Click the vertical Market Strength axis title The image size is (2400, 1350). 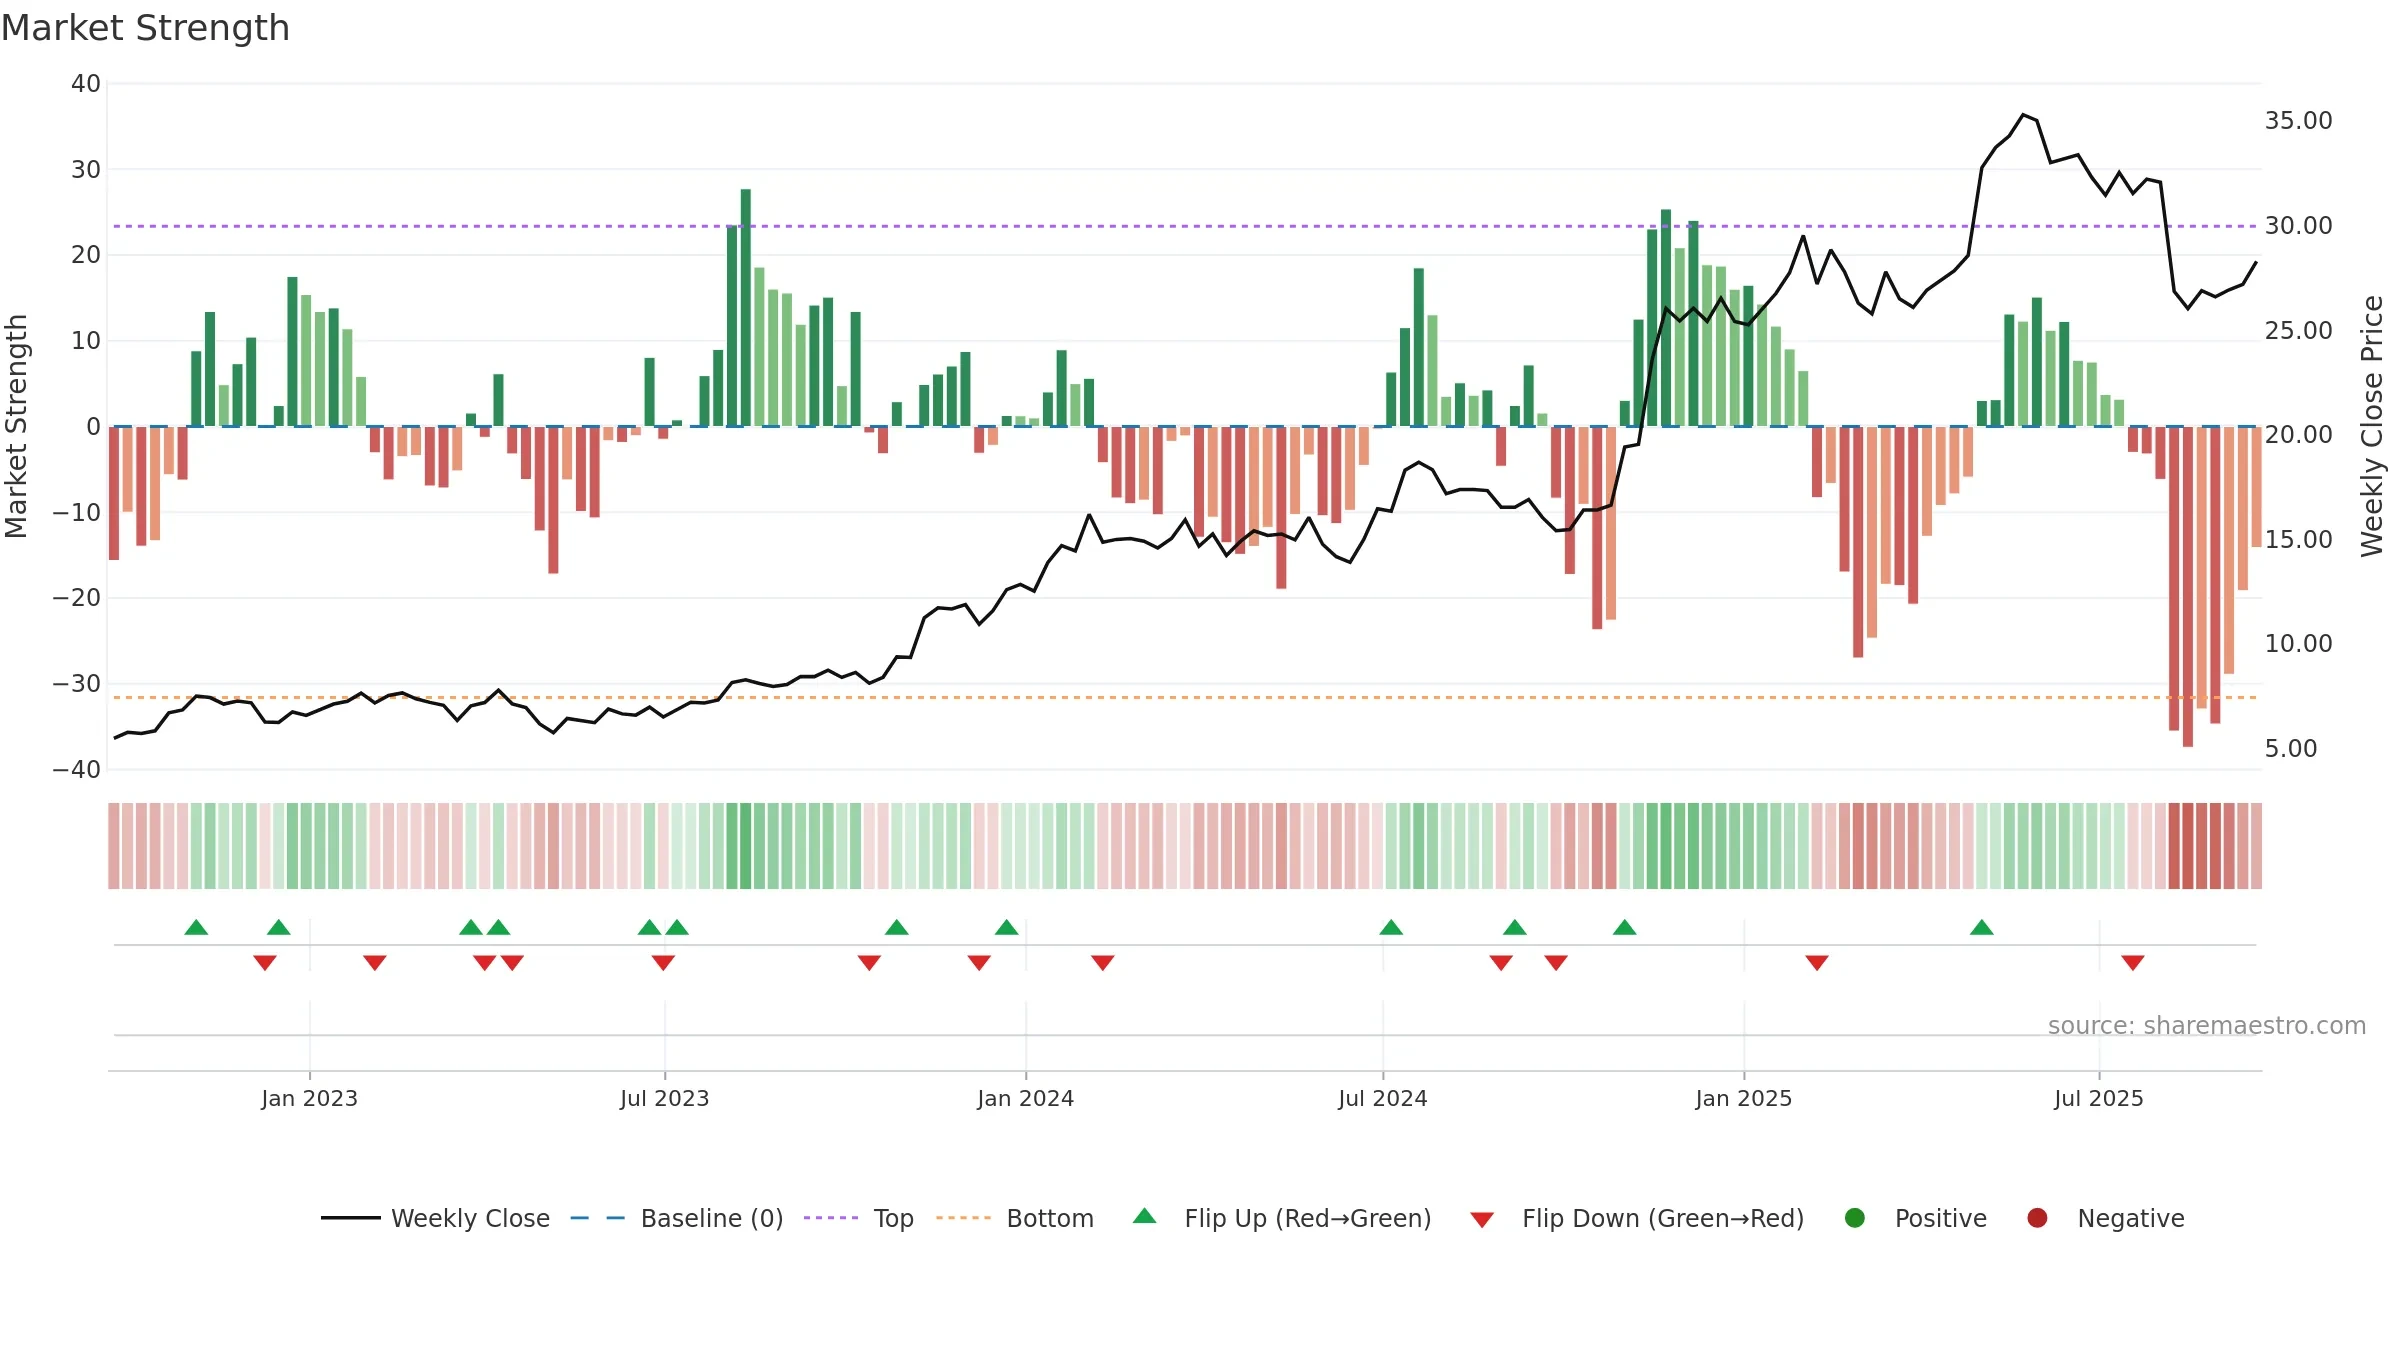pyautogui.click(x=16, y=426)
